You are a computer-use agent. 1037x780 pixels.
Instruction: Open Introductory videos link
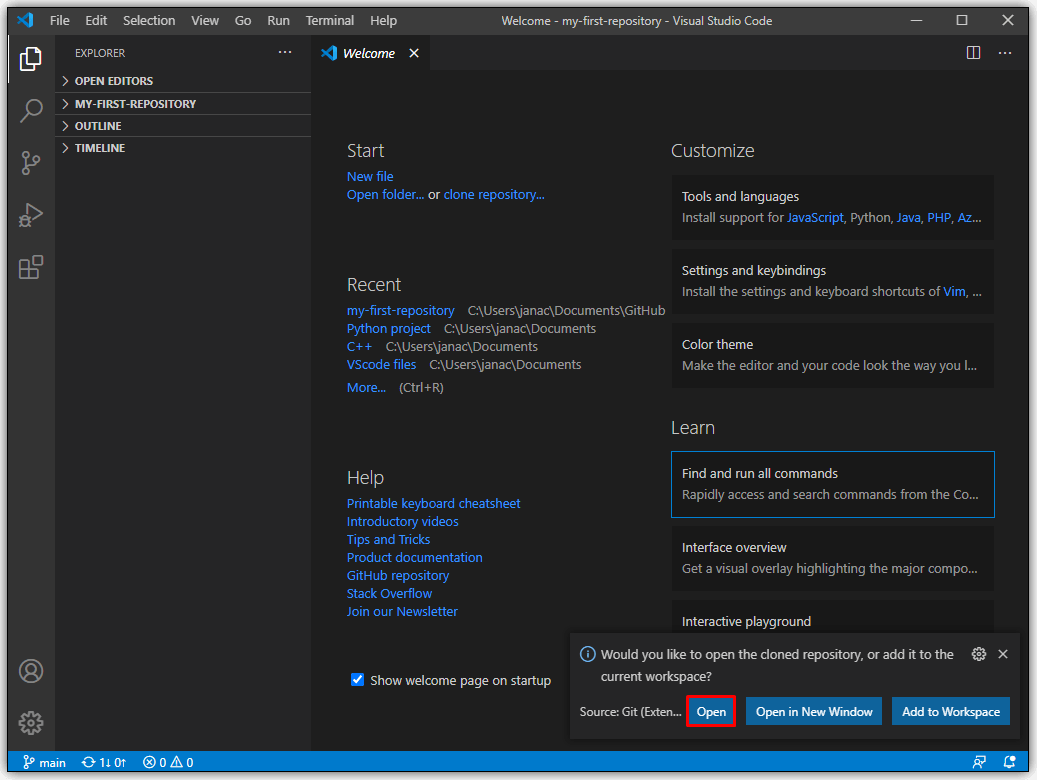402,521
